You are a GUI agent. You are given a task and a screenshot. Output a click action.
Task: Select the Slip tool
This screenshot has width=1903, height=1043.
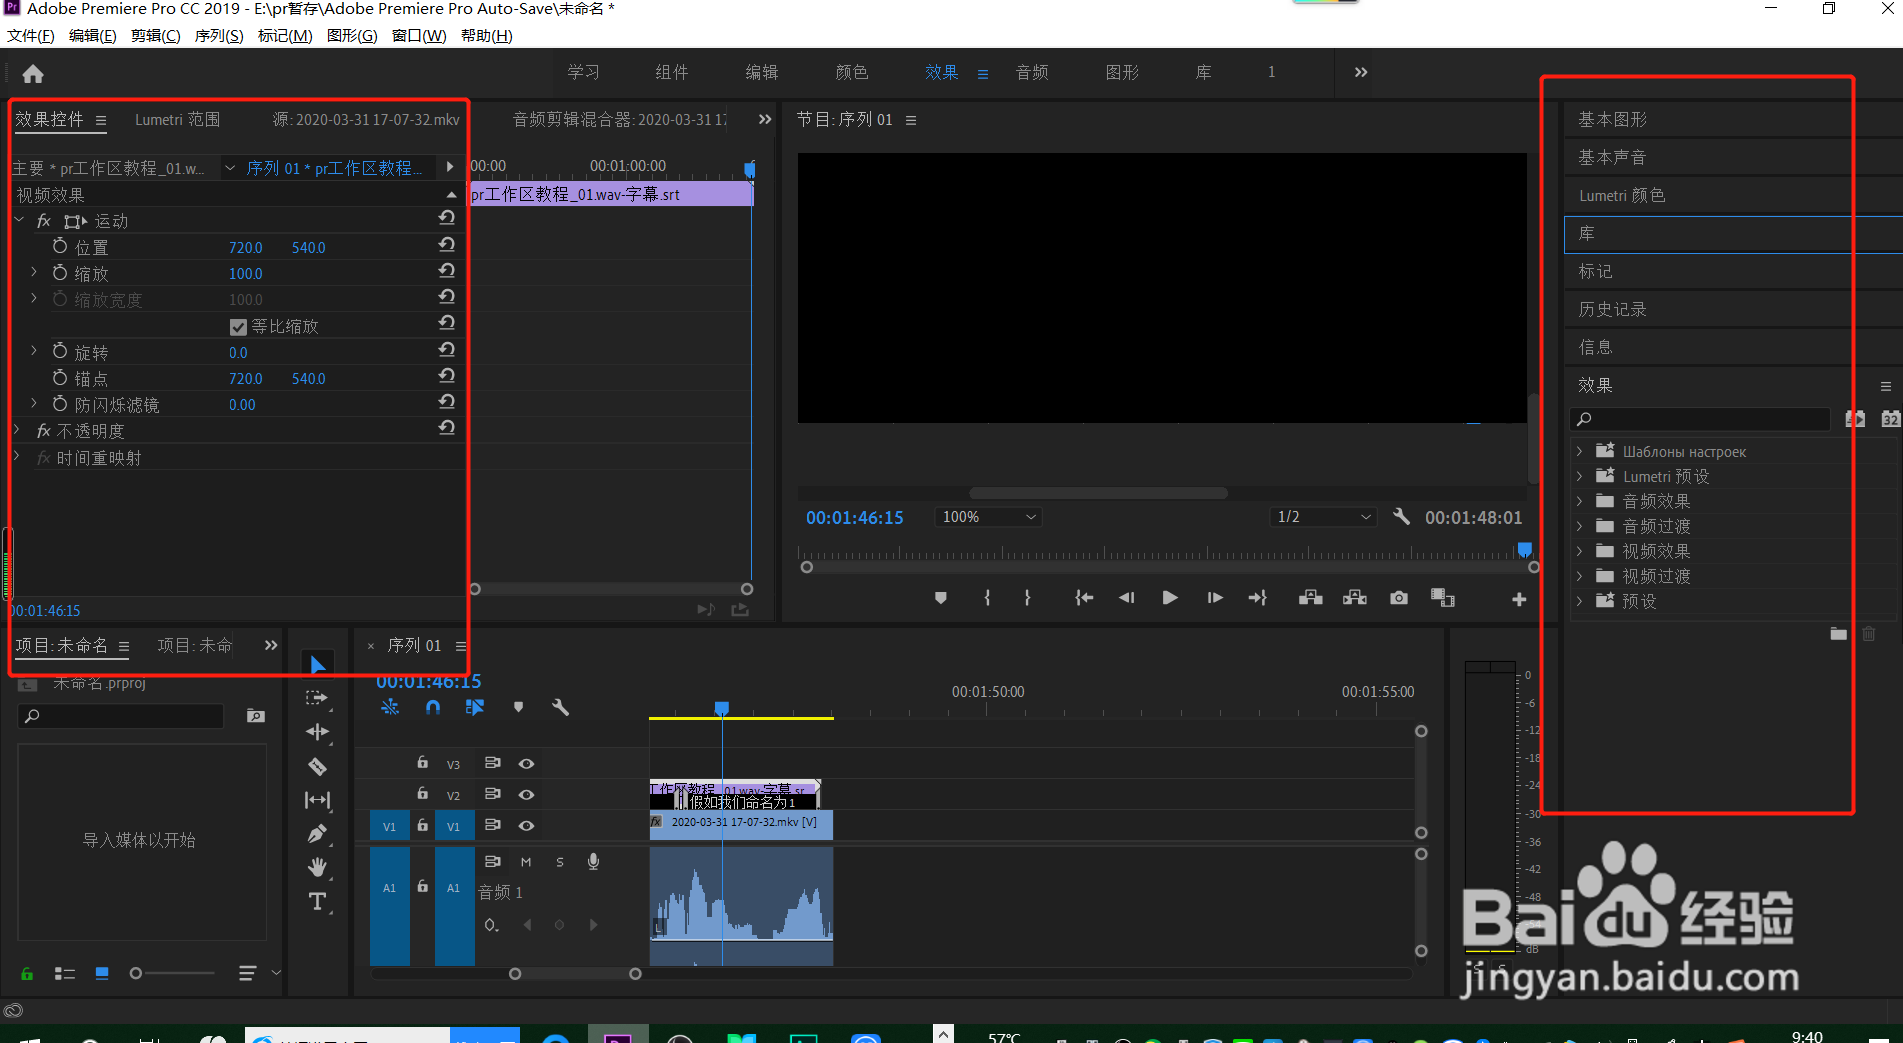(317, 800)
